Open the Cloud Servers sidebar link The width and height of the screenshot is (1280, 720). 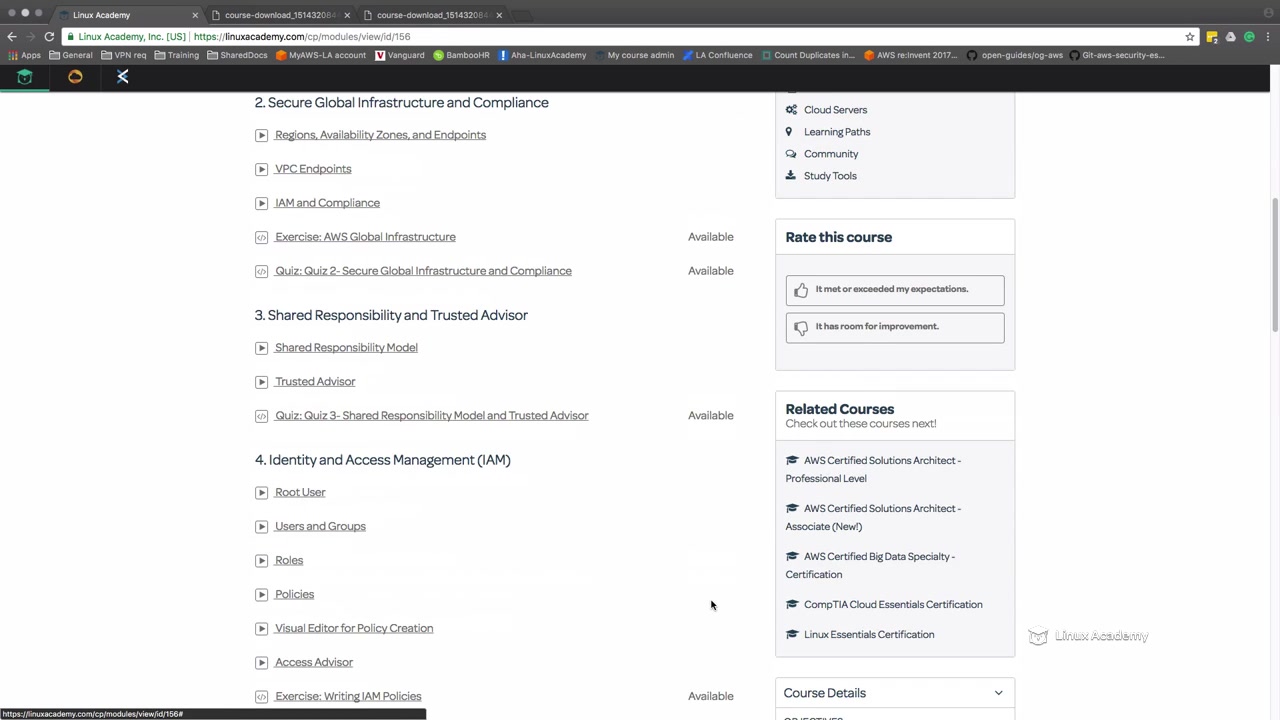tap(835, 110)
